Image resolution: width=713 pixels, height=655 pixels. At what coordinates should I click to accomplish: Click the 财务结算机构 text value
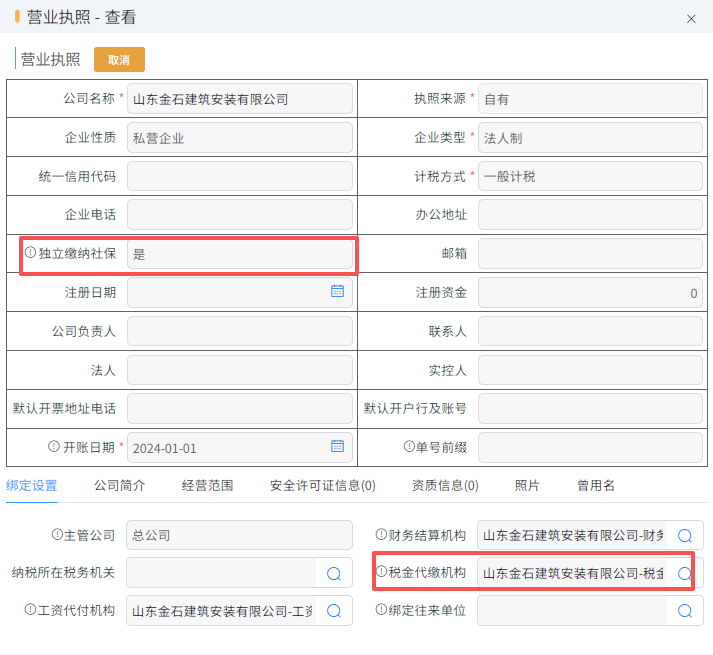tap(573, 535)
